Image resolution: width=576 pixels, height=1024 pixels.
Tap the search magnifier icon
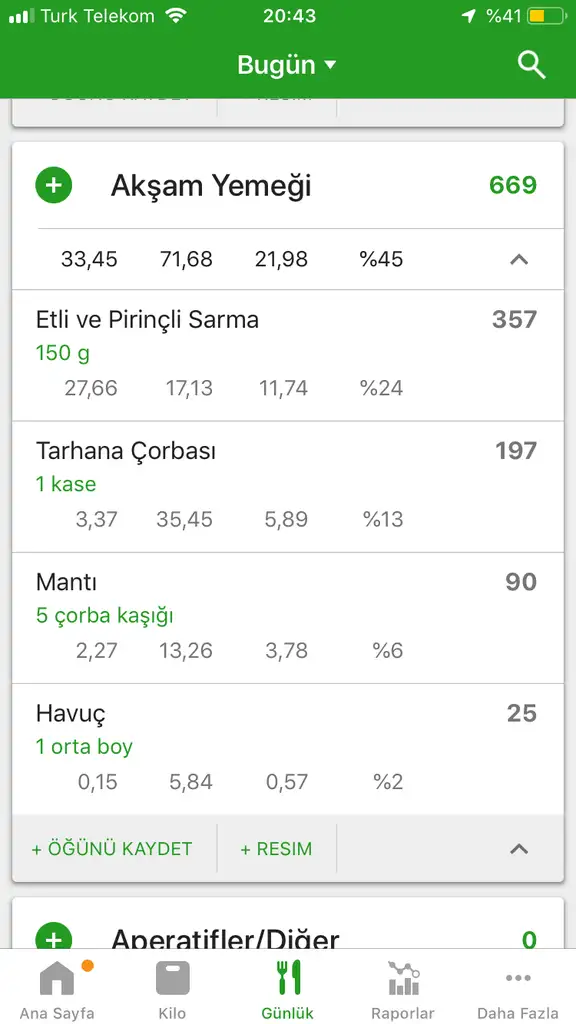531,65
